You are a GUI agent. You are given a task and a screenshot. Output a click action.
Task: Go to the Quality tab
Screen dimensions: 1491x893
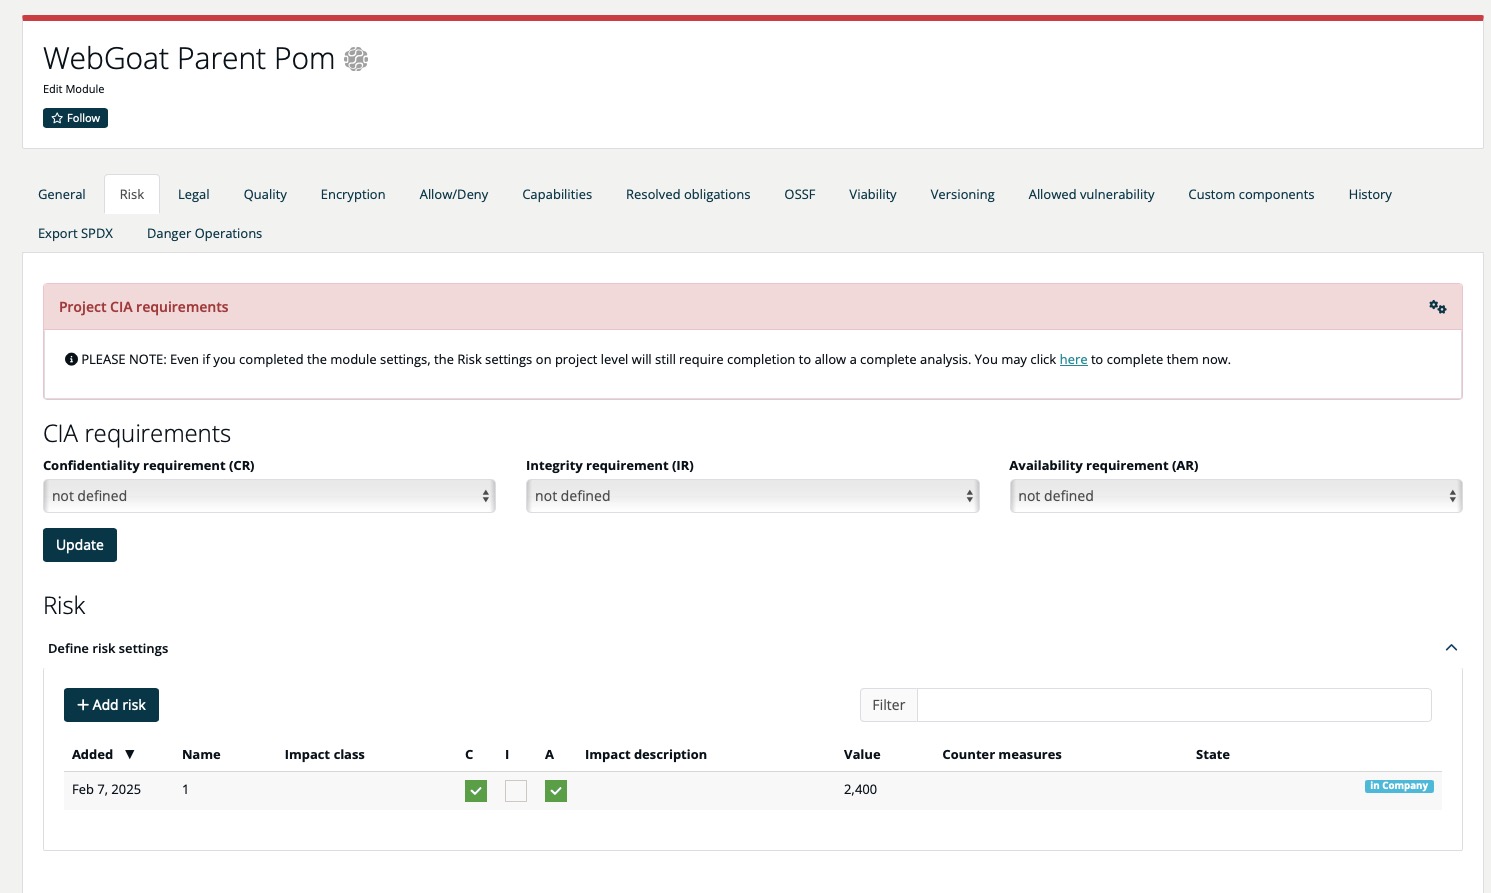tap(265, 194)
